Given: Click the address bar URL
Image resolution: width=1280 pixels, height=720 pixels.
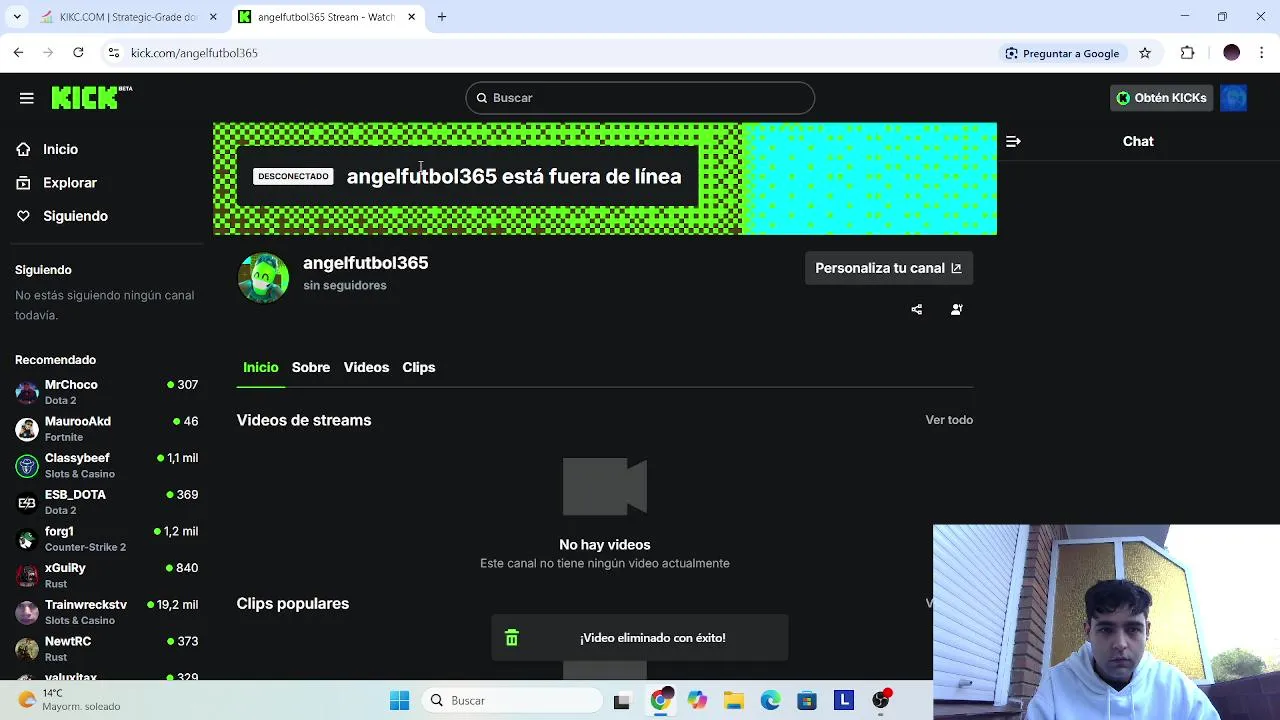Looking at the screenshot, I should point(194,53).
